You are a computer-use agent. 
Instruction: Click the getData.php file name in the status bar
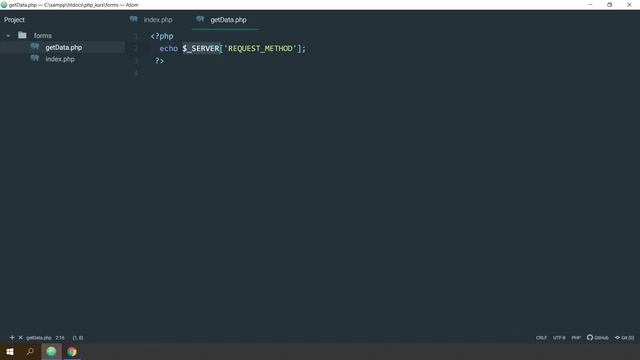click(x=39, y=338)
